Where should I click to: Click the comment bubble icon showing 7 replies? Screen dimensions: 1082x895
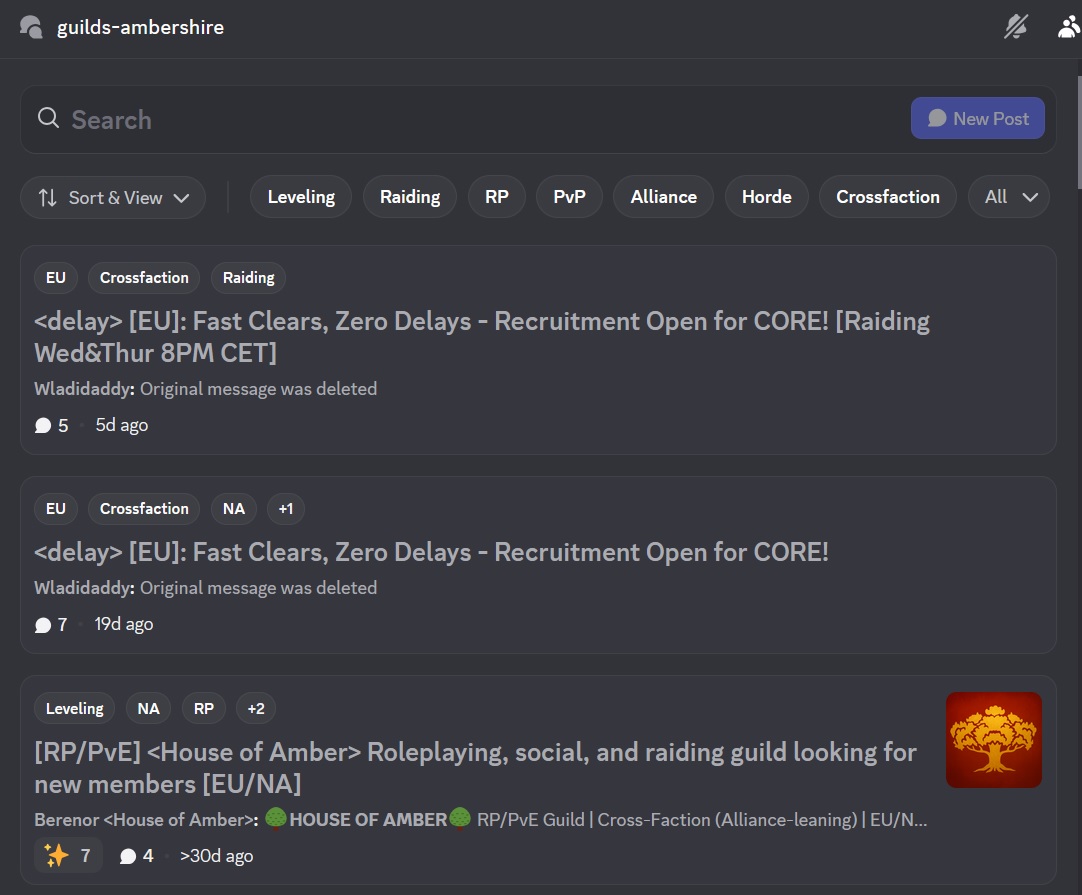click(43, 625)
